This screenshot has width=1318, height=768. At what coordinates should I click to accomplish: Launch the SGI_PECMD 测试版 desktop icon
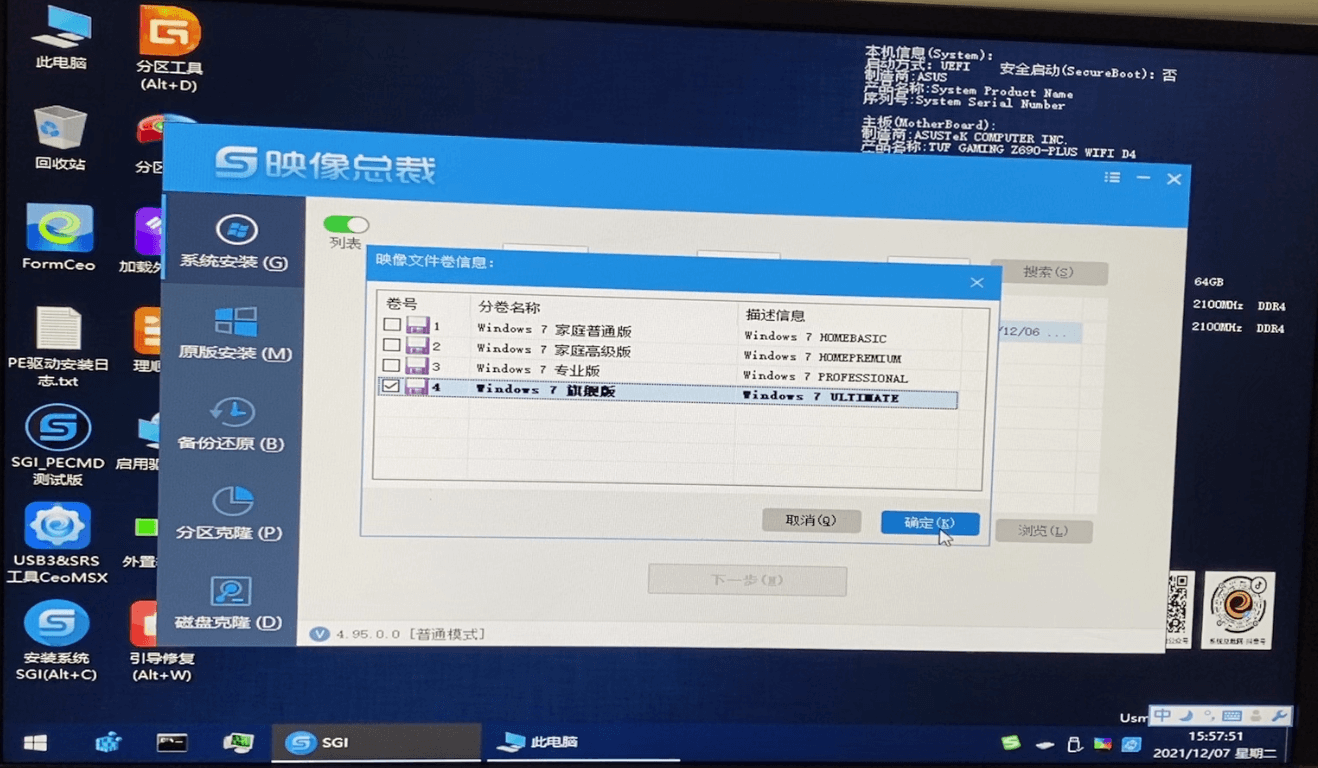[58, 445]
